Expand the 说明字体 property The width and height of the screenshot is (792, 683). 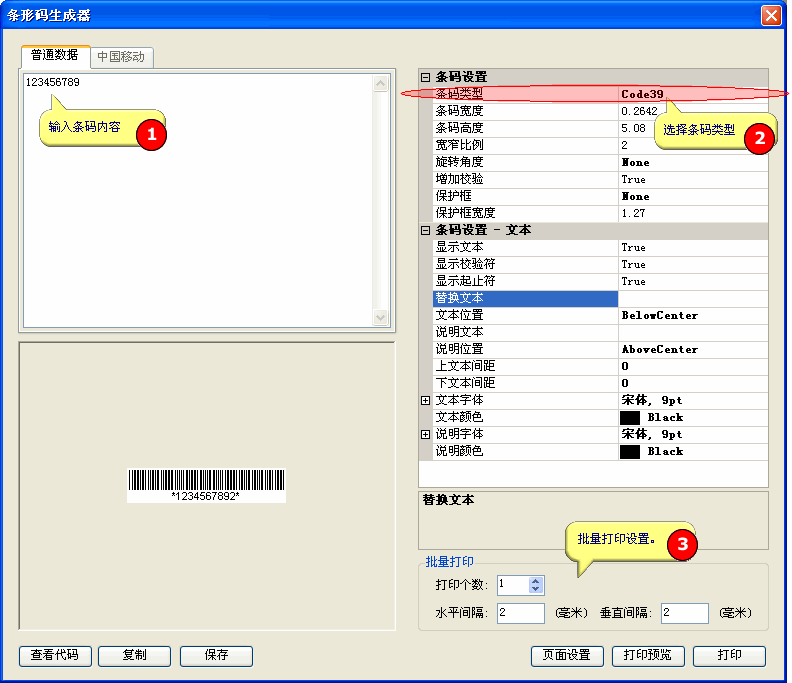pos(425,434)
